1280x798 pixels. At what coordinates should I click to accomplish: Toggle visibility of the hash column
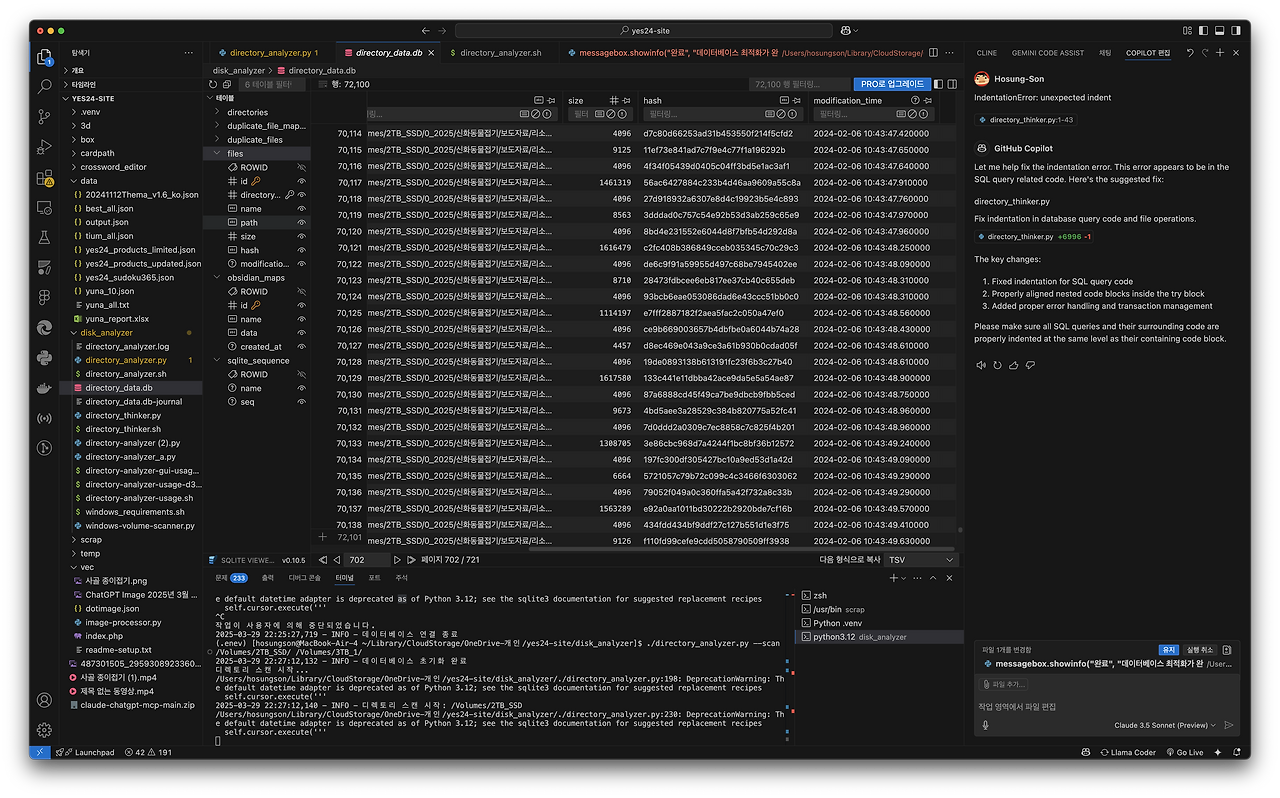pyautogui.click(x=302, y=250)
